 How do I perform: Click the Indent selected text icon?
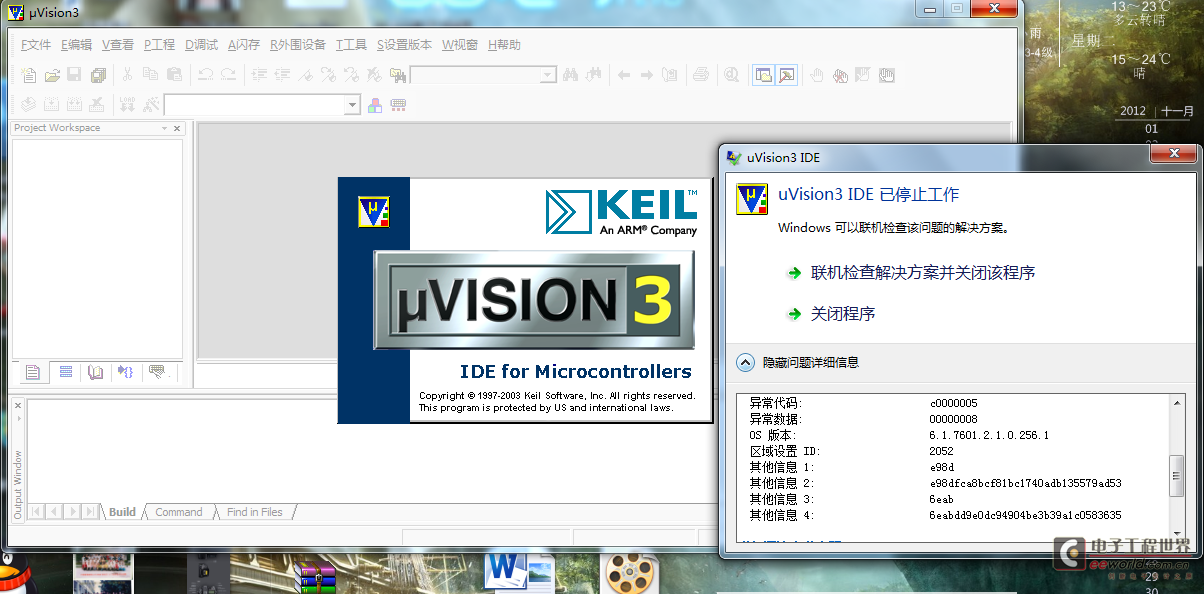[x=259, y=75]
